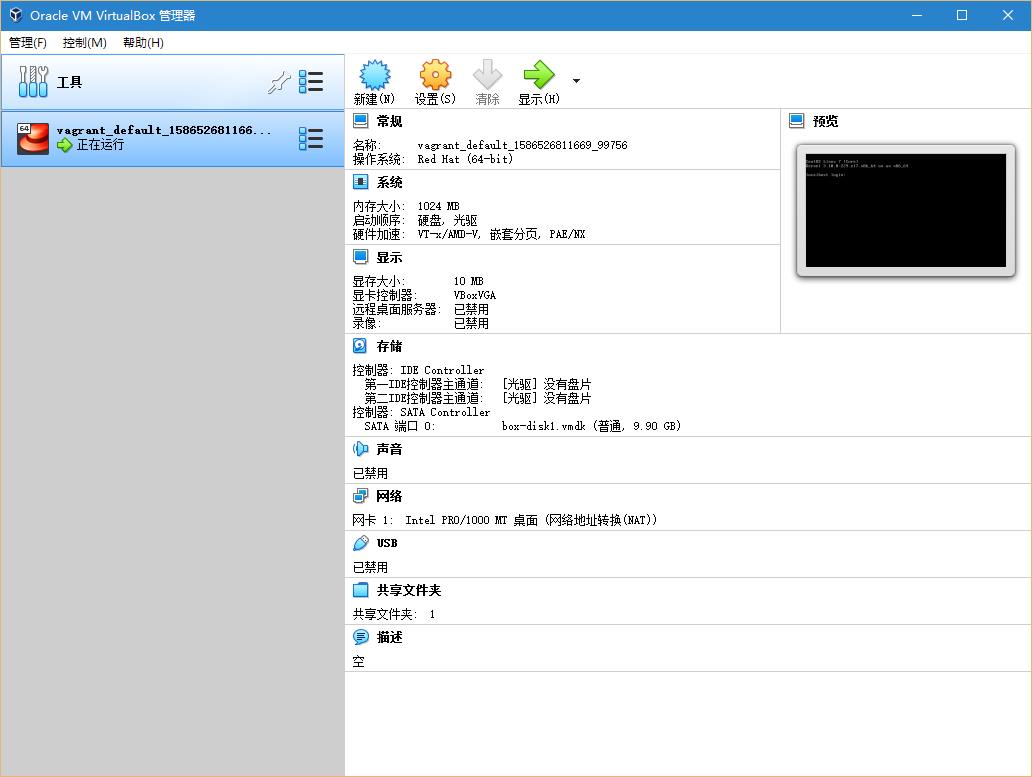This screenshot has width=1032, height=777.
Task: Click the 声音 section speaker icon
Action: tap(361, 449)
